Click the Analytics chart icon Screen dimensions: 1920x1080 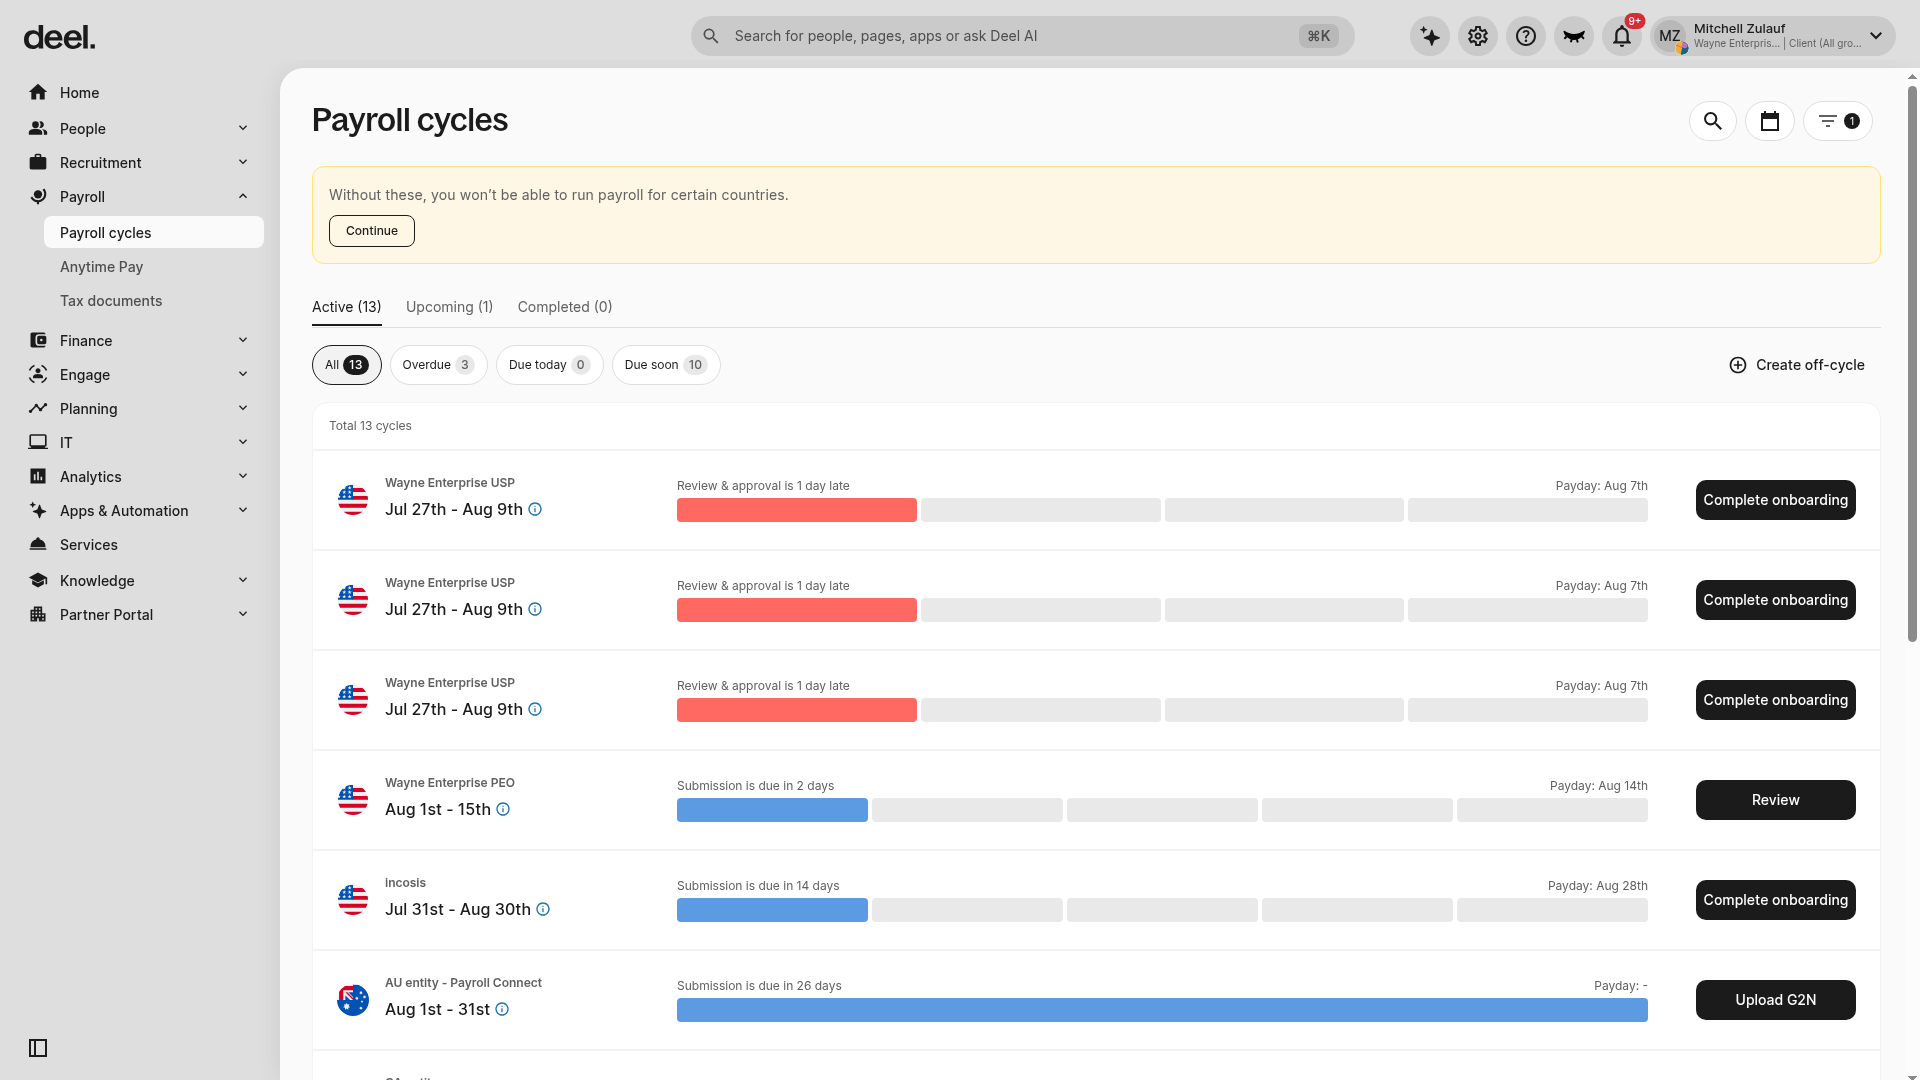38,476
